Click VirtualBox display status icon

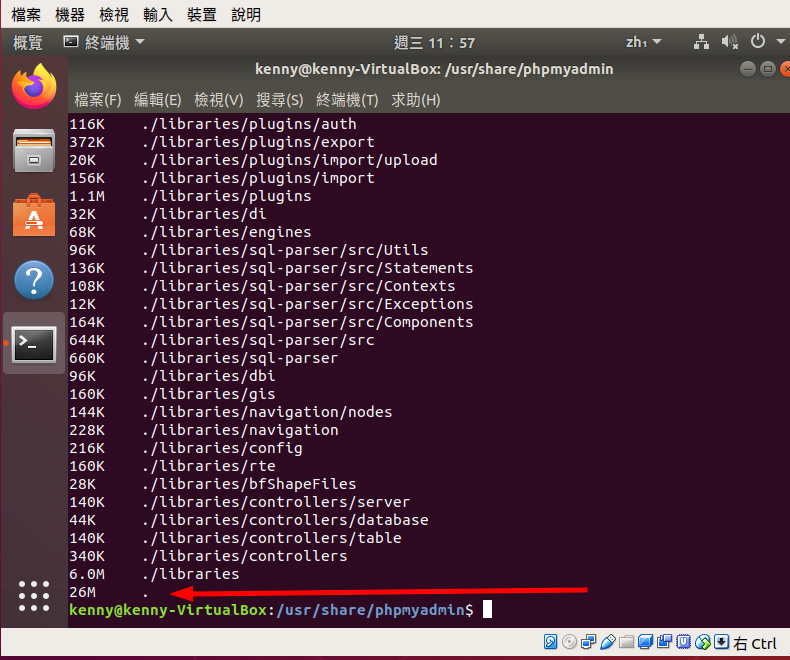pos(645,642)
